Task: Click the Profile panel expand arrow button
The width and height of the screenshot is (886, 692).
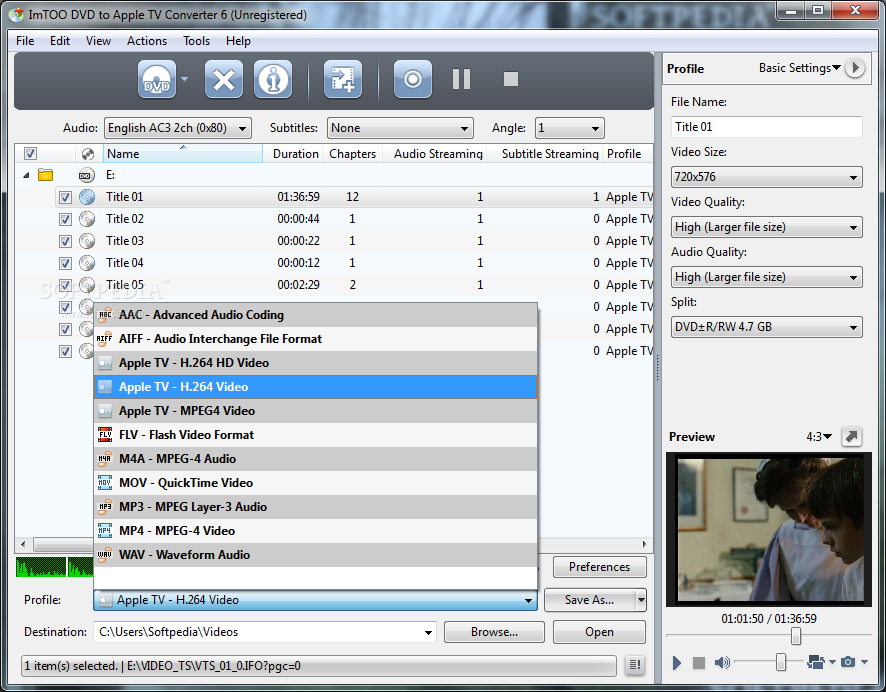Action: (855, 68)
